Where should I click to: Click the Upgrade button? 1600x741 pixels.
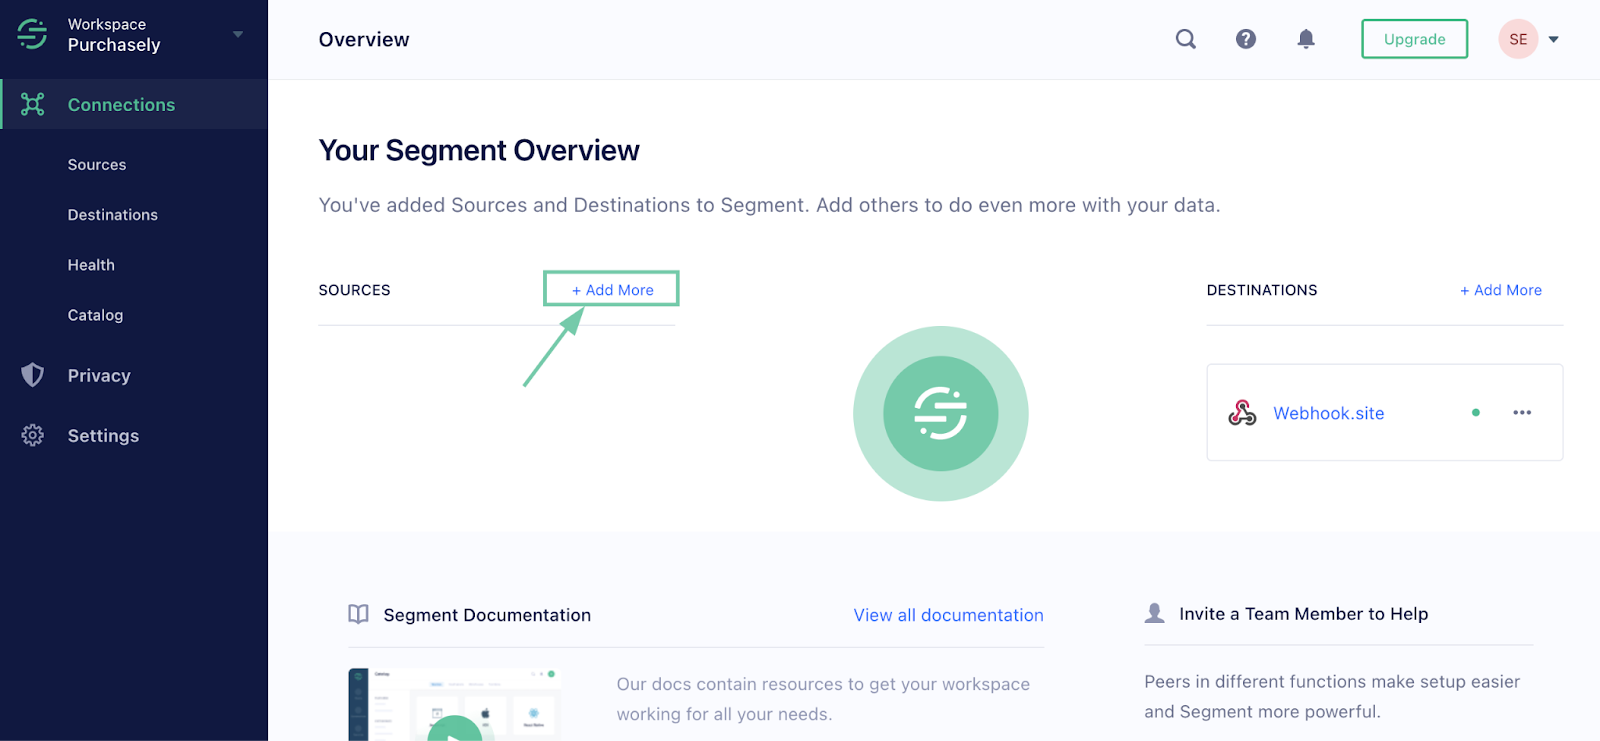[x=1415, y=39]
